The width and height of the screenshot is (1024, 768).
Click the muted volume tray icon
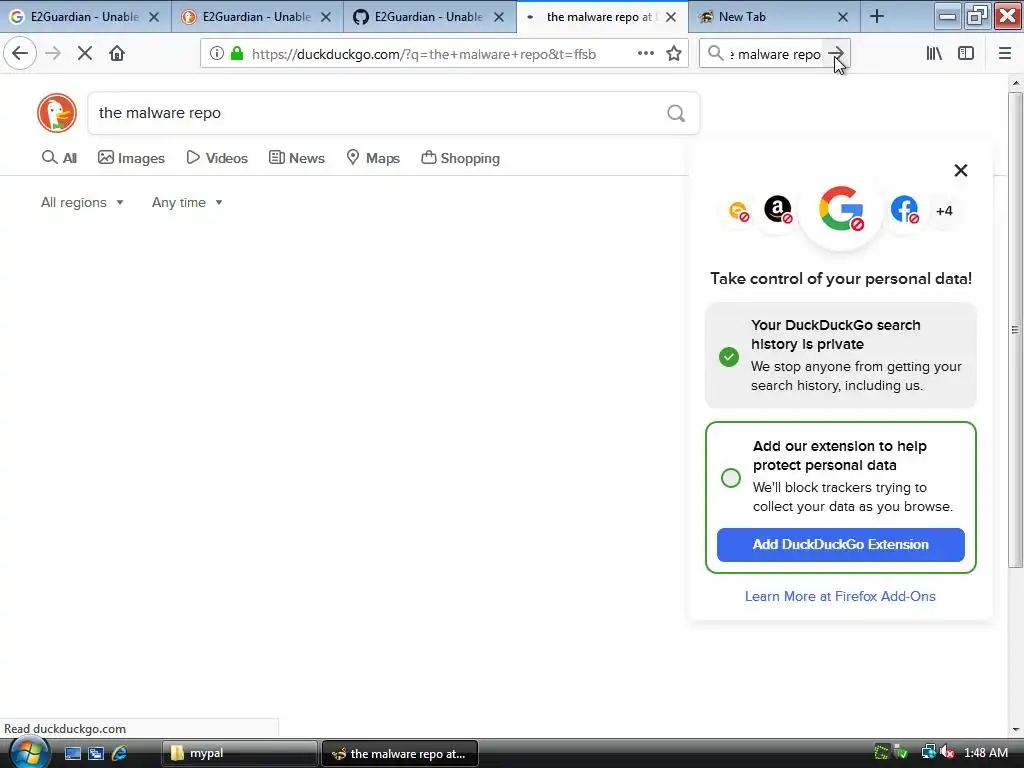click(947, 753)
